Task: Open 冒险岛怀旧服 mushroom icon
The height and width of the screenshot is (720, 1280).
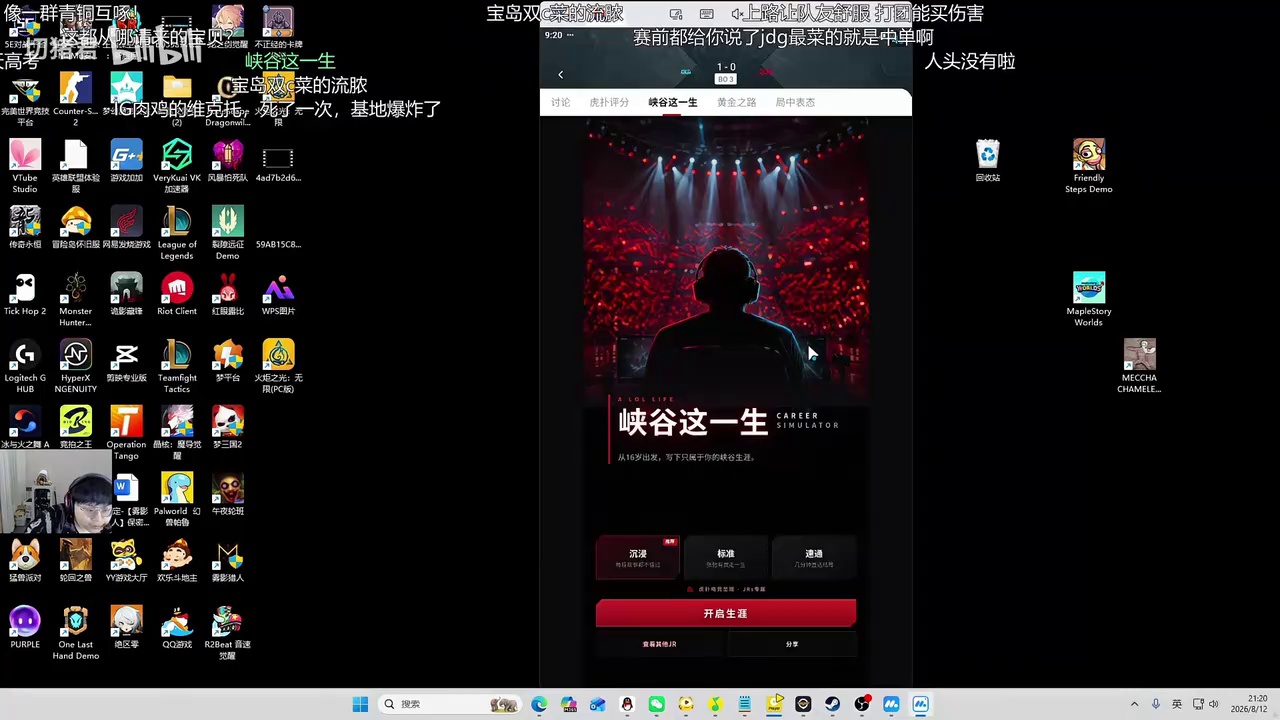Action: click(x=75, y=227)
